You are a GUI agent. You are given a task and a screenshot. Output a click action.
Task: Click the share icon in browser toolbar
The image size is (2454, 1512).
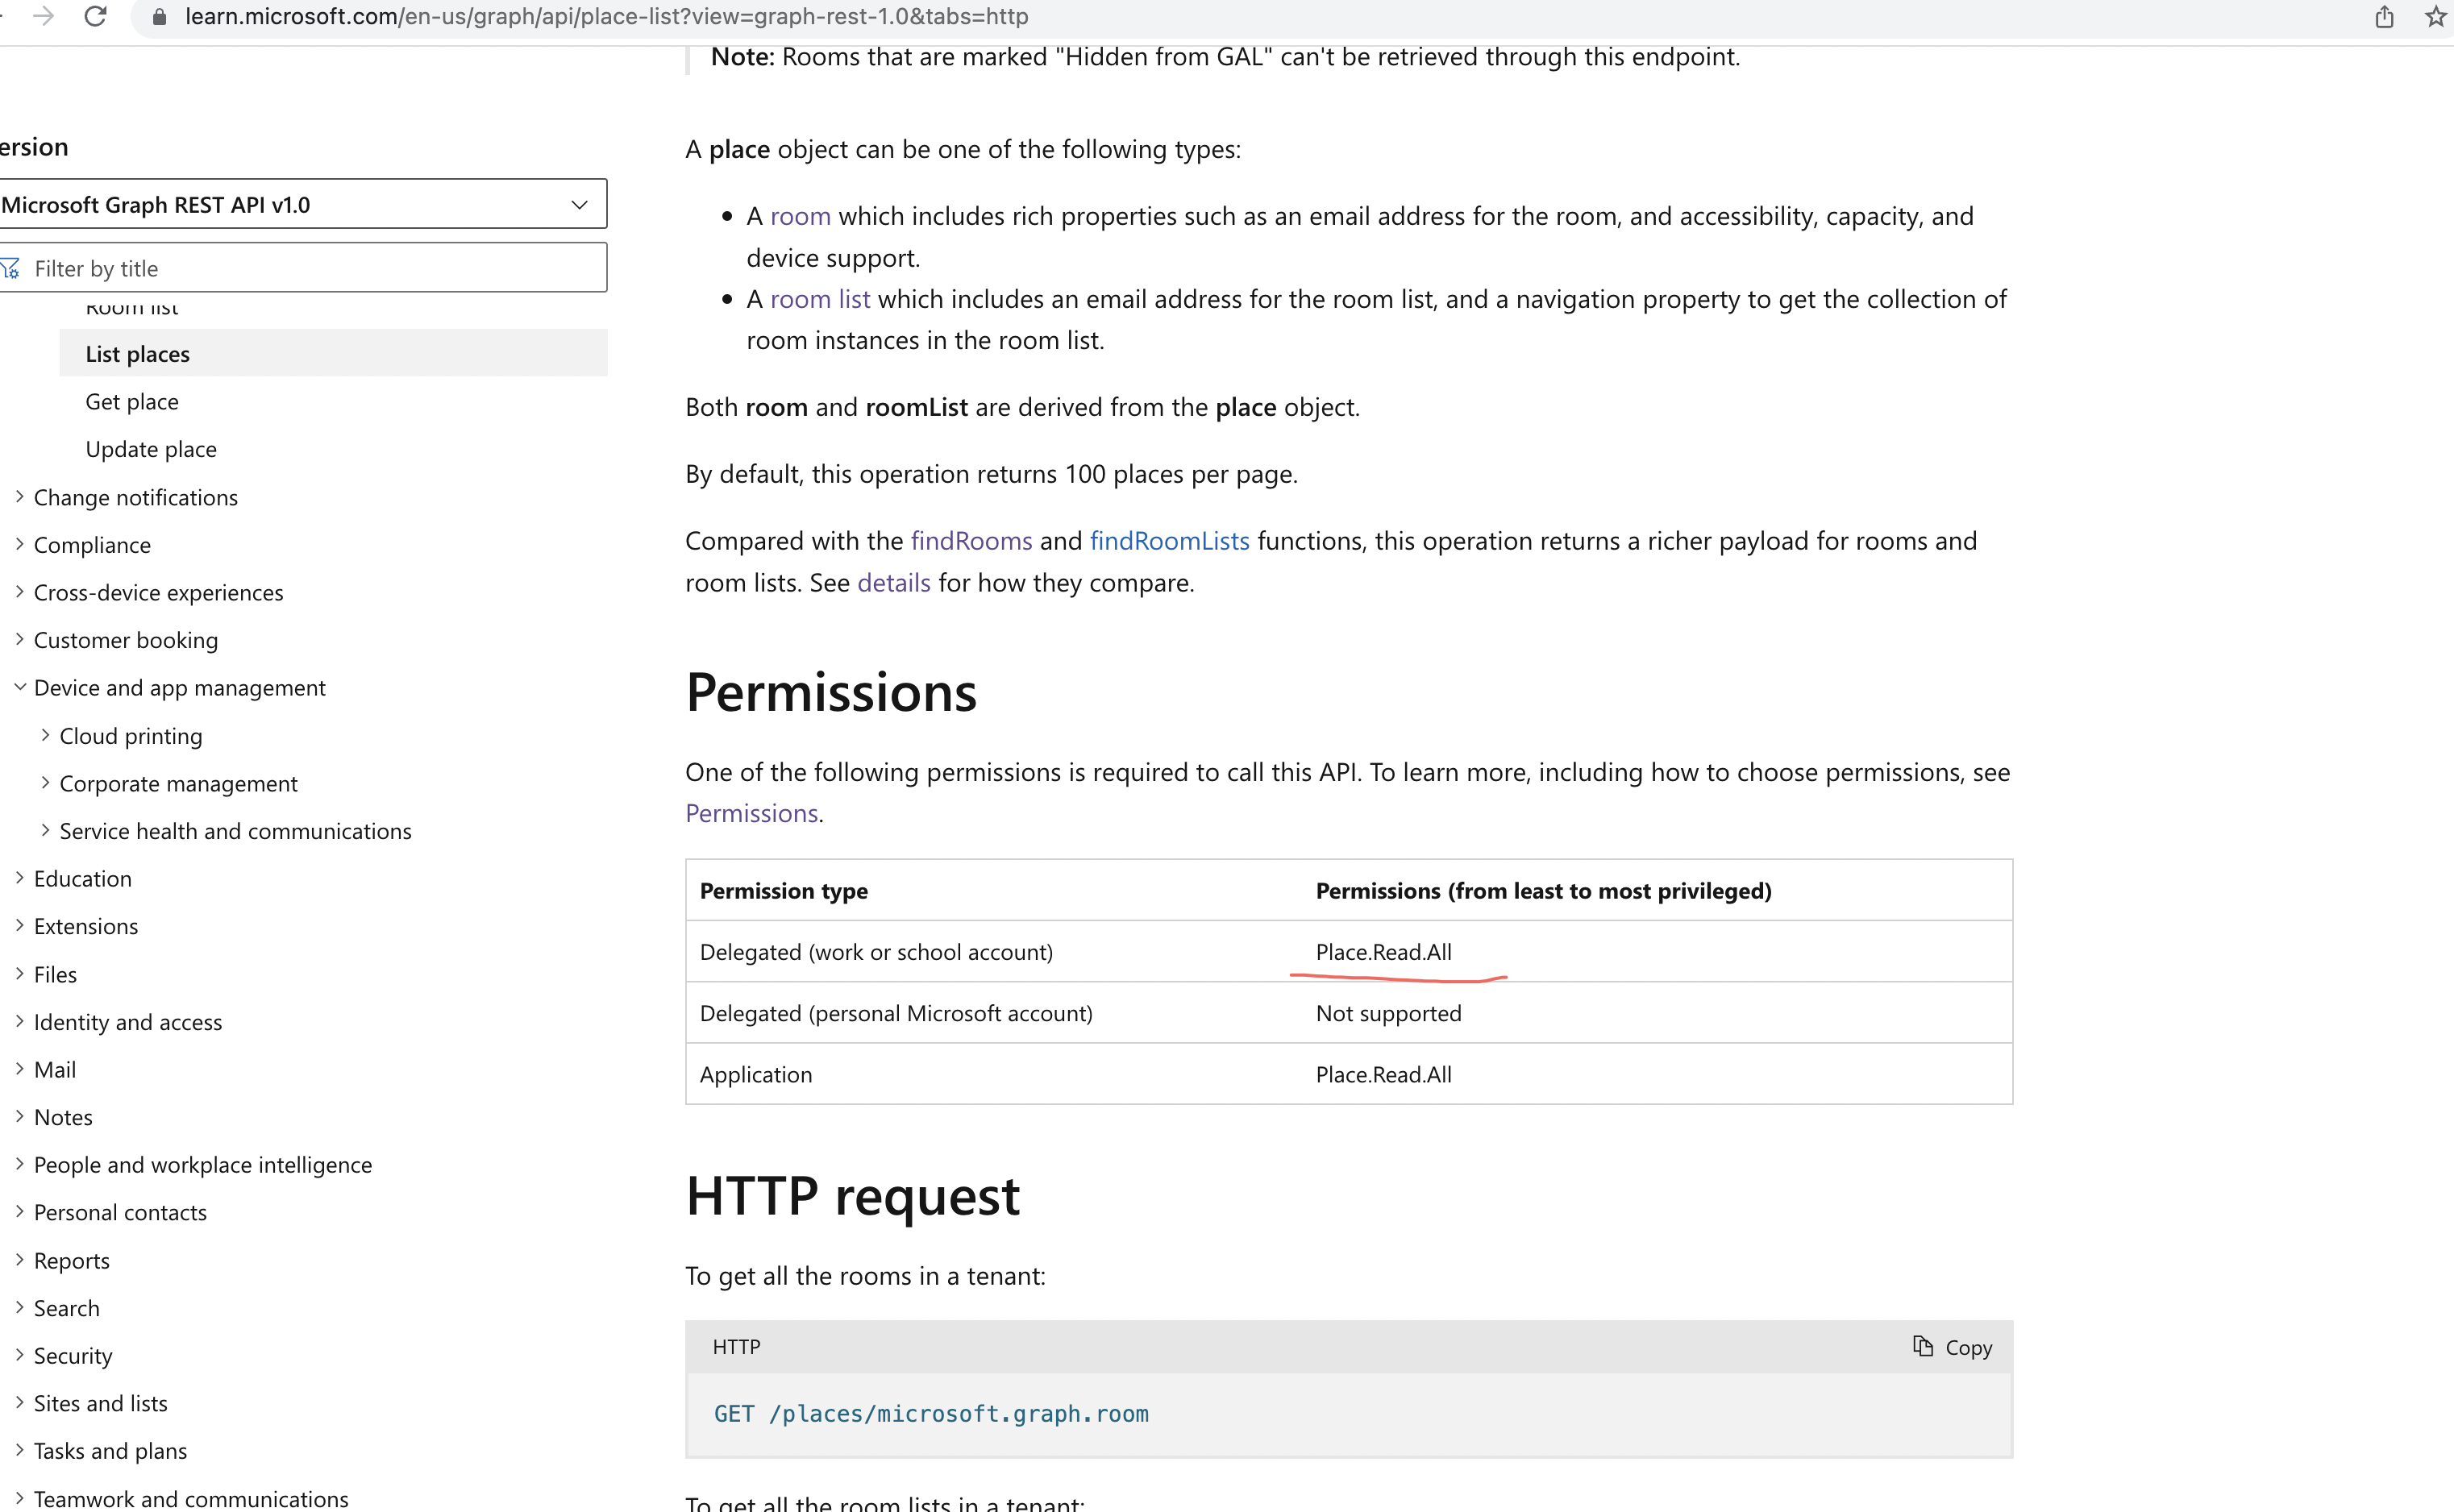pos(2384,17)
